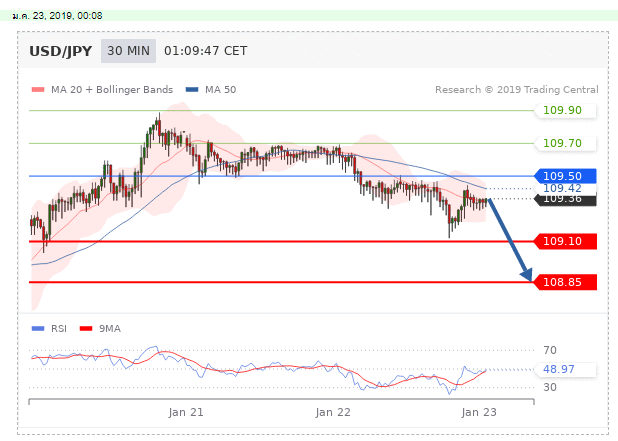Click the MA 50 legend swatch
This screenshot has height=441, width=618.
click(192, 89)
